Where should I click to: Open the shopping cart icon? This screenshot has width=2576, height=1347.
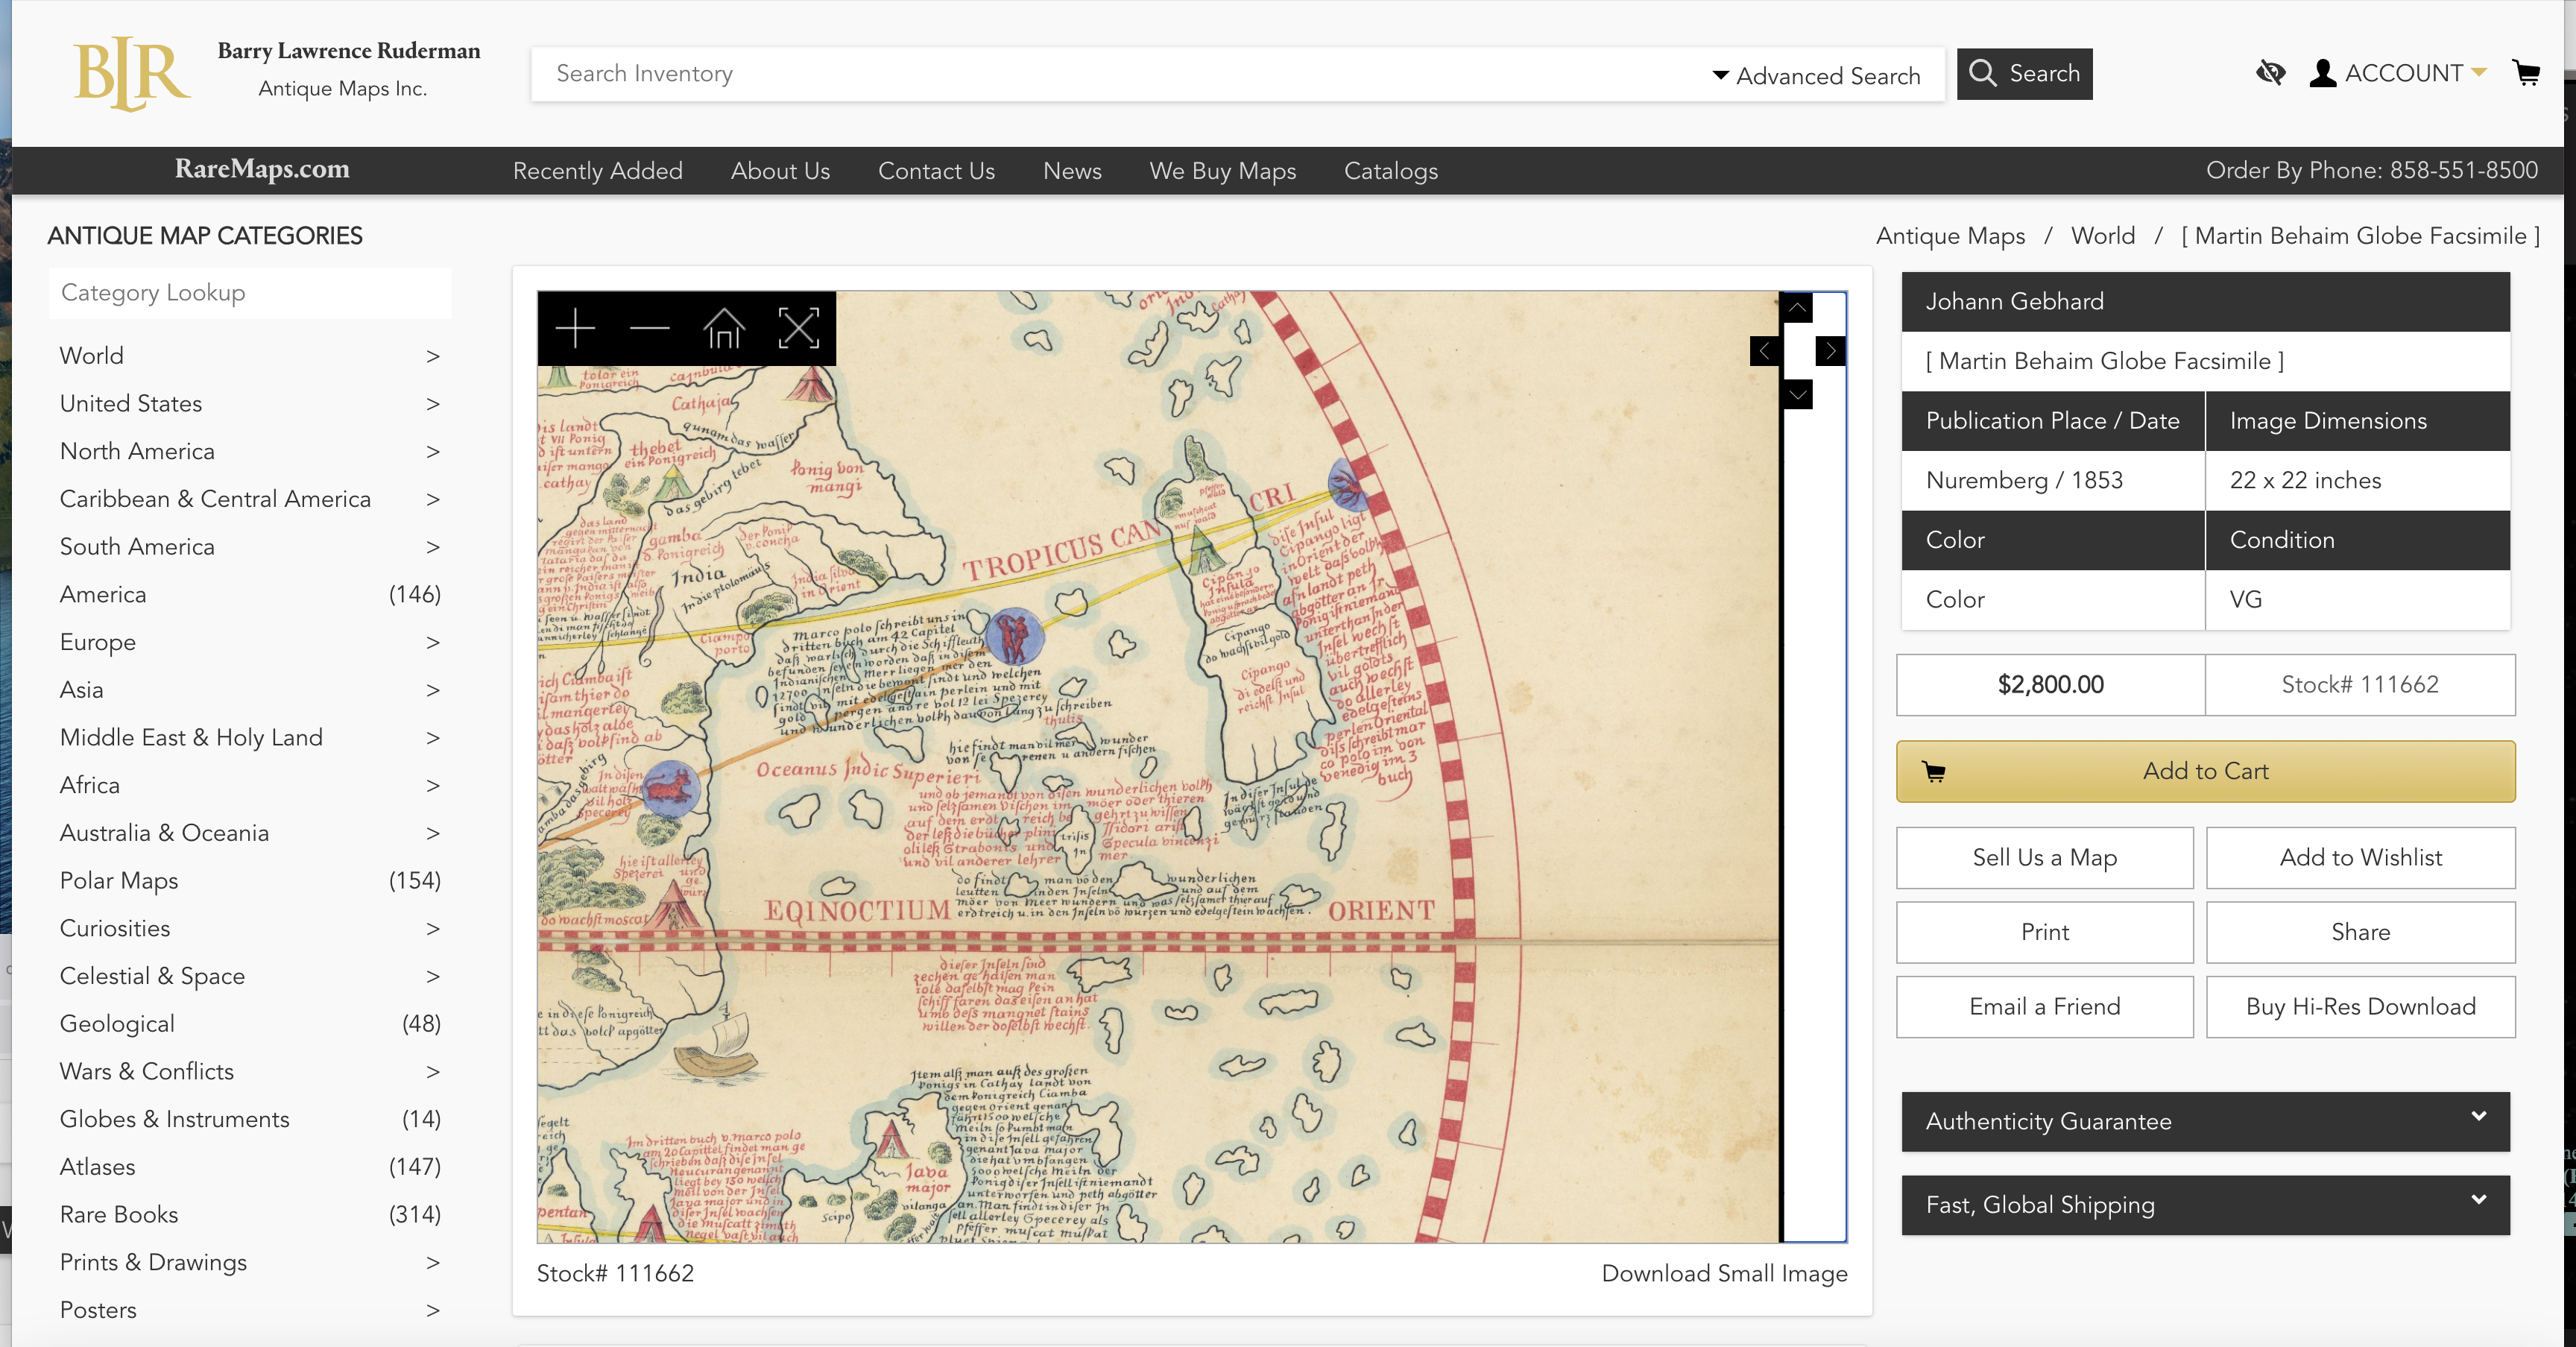pyautogui.click(x=2526, y=73)
